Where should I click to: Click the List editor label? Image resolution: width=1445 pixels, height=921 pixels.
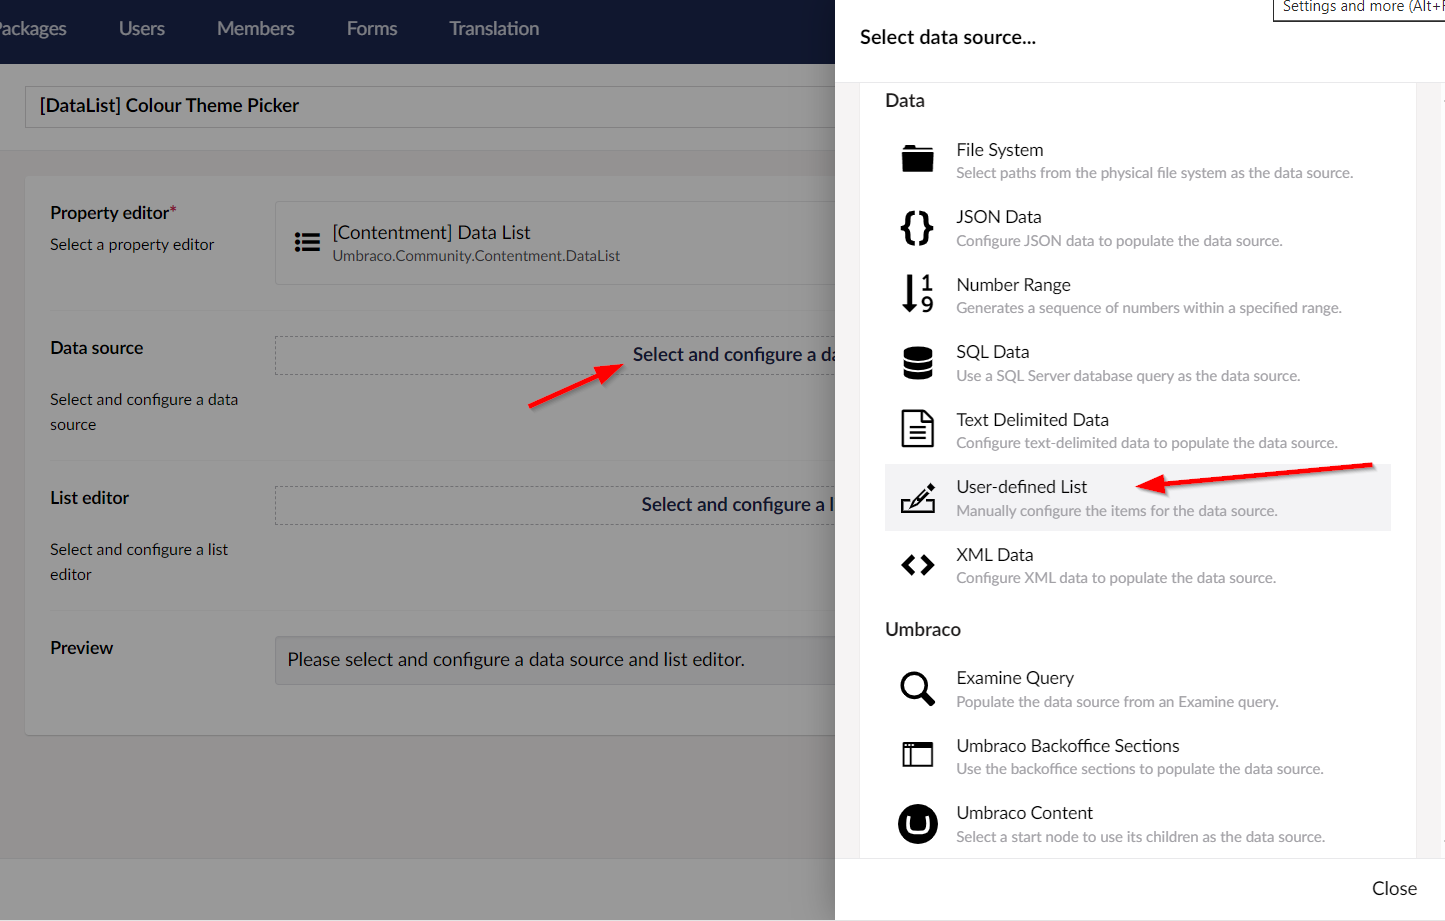(90, 498)
